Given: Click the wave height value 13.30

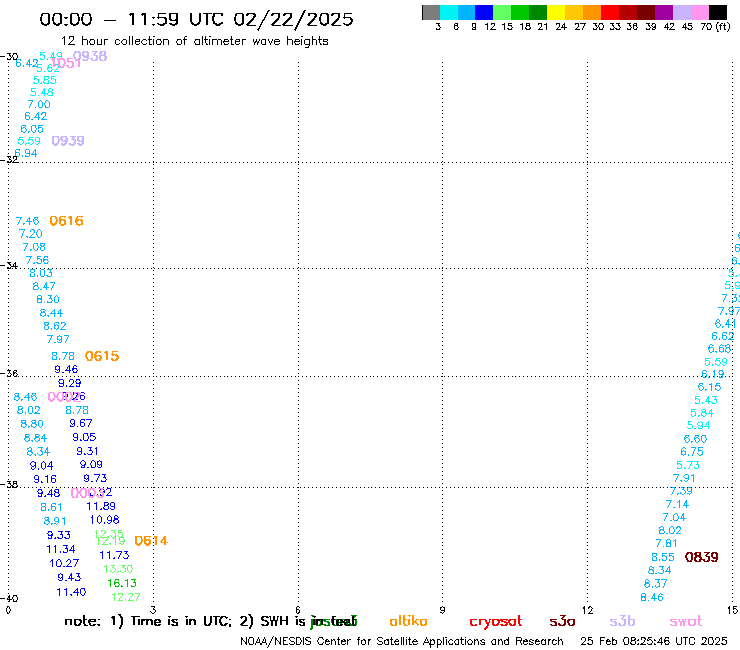Looking at the screenshot, I should [x=118, y=569].
